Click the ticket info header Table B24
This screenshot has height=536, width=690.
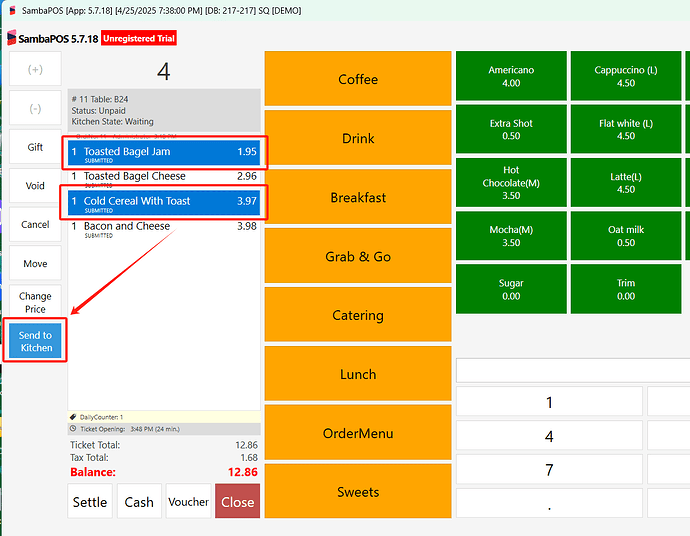(x=164, y=110)
